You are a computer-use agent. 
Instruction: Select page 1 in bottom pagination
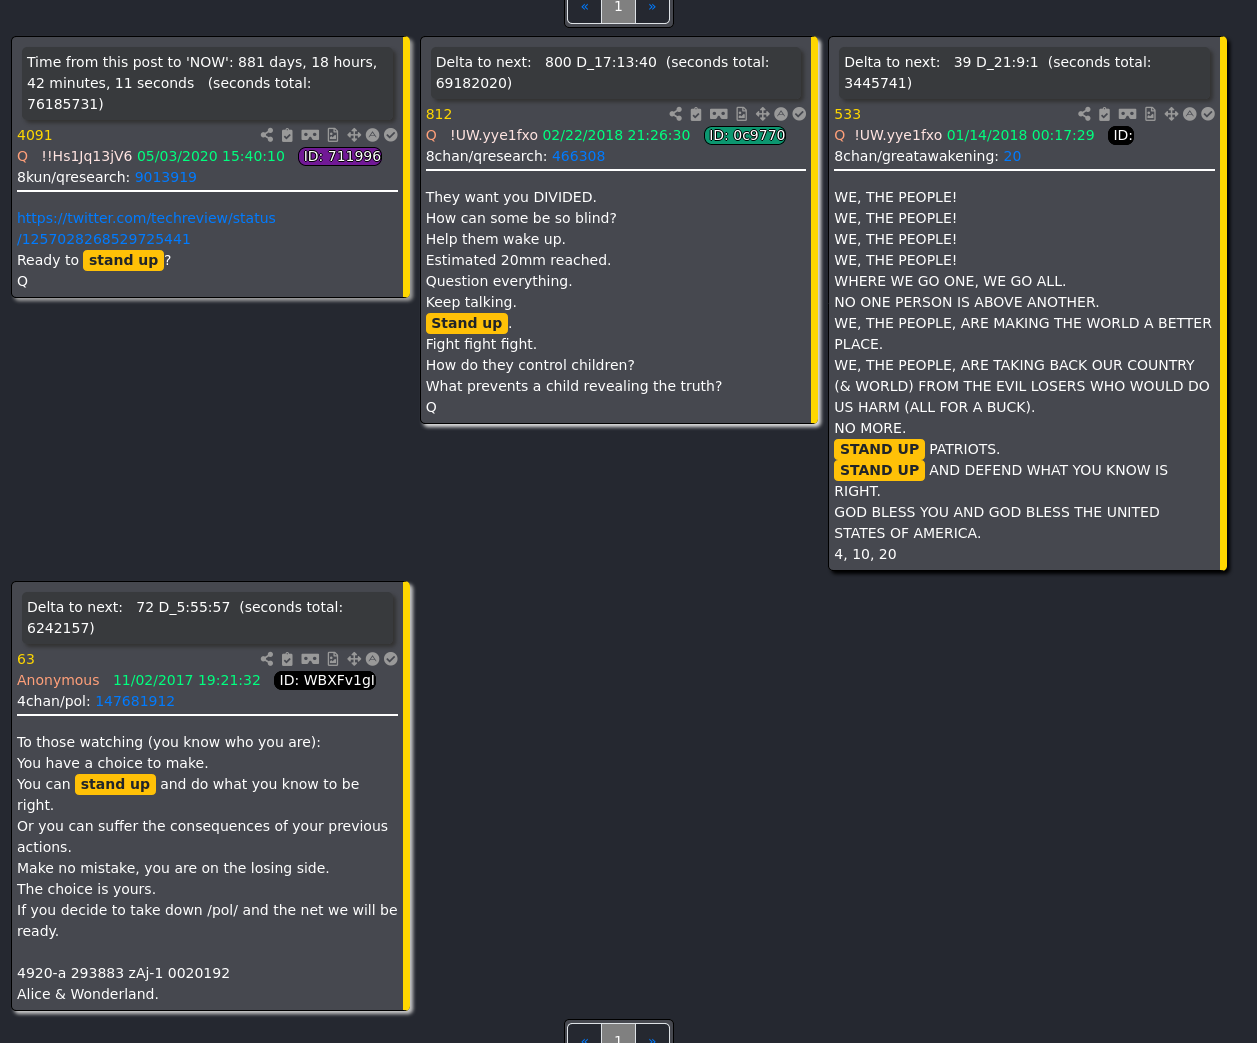[x=618, y=1036]
